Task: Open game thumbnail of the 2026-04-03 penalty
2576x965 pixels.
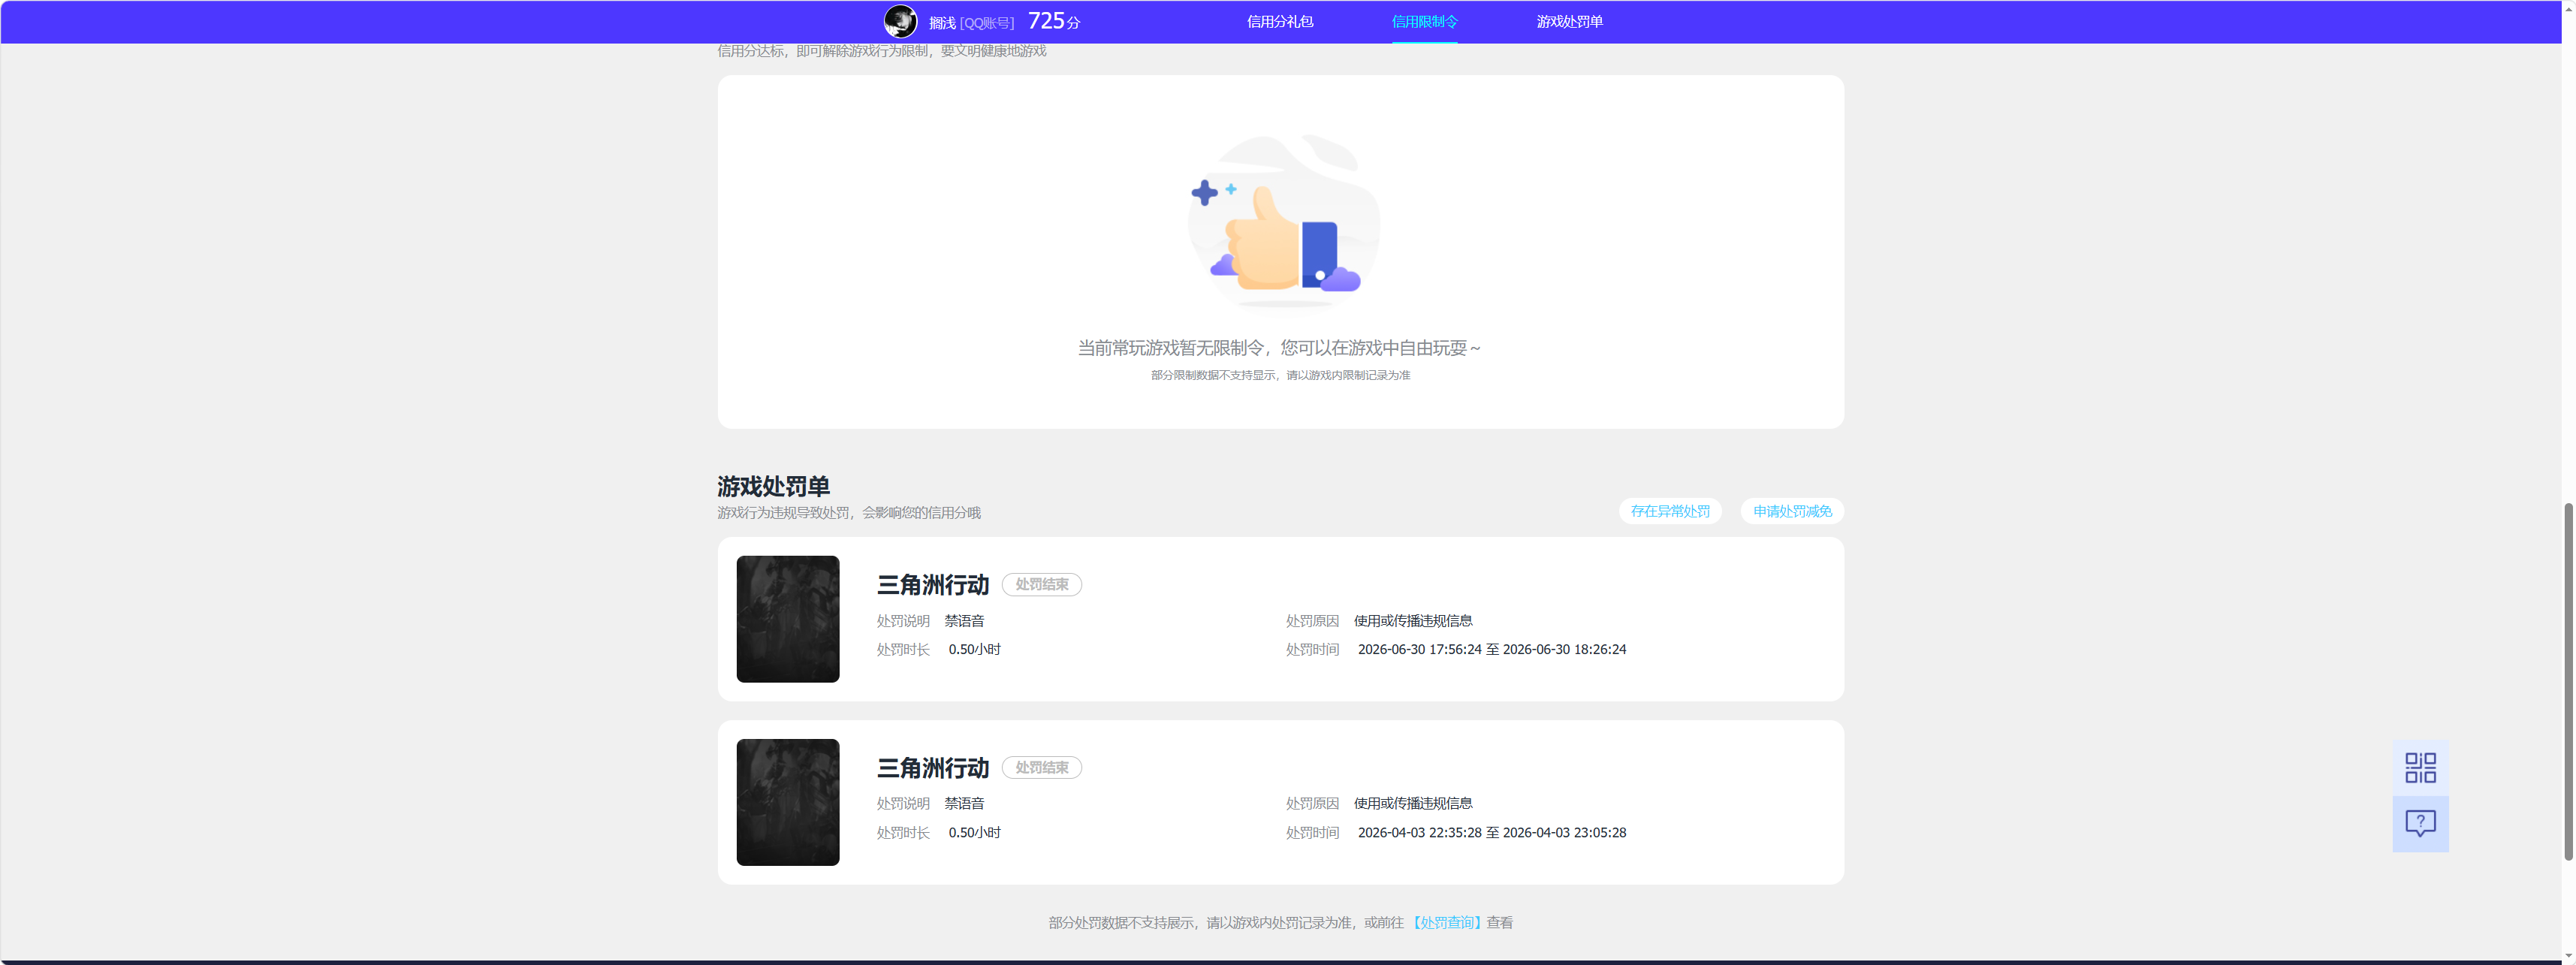Action: (788, 802)
